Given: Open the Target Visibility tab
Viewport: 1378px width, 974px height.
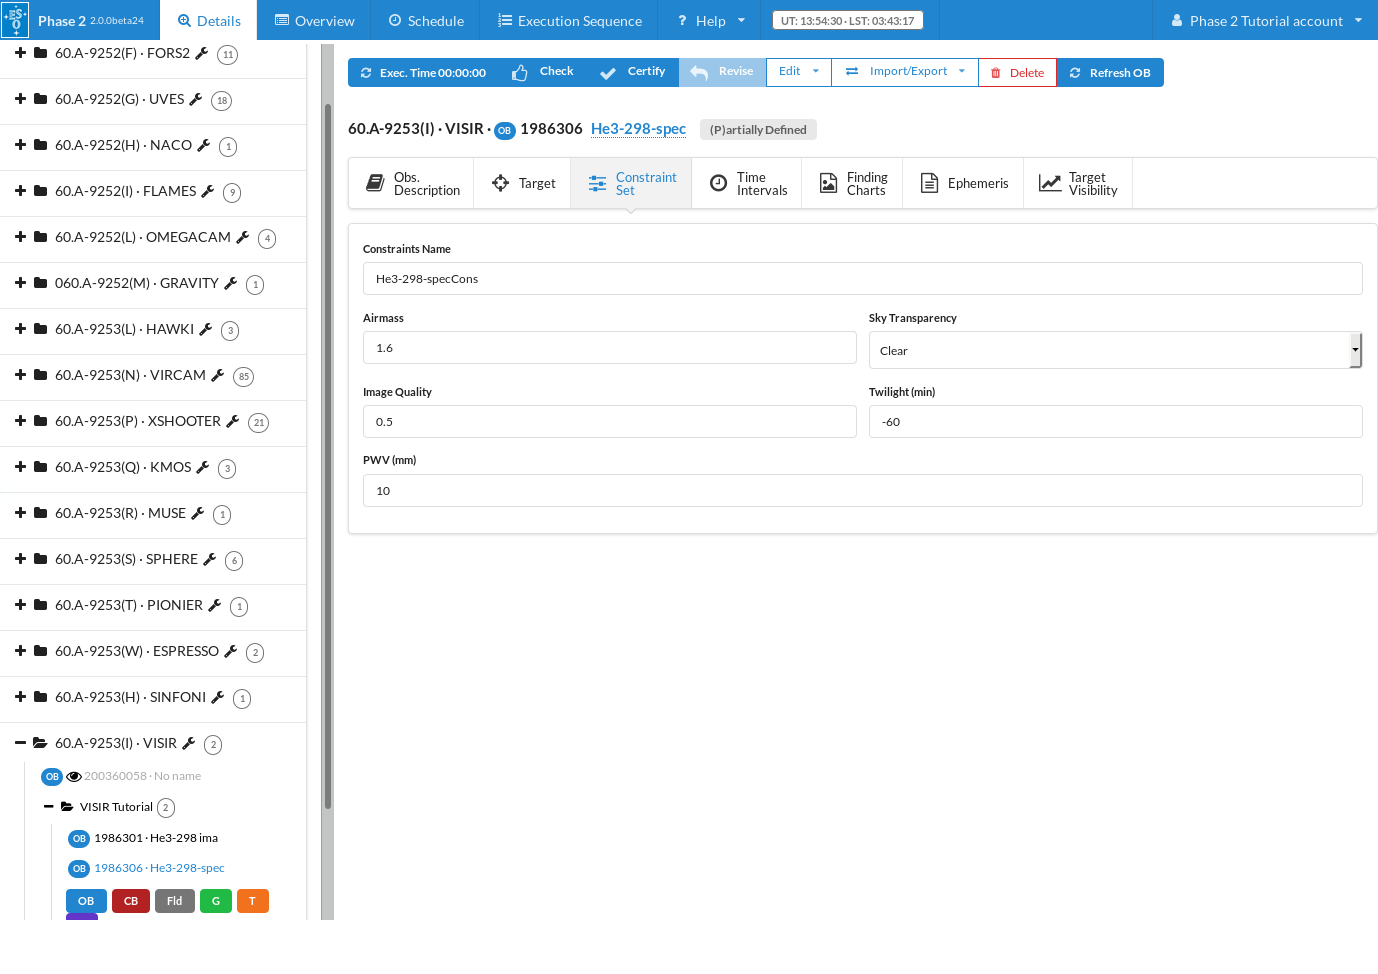Looking at the screenshot, I should [x=1078, y=184].
